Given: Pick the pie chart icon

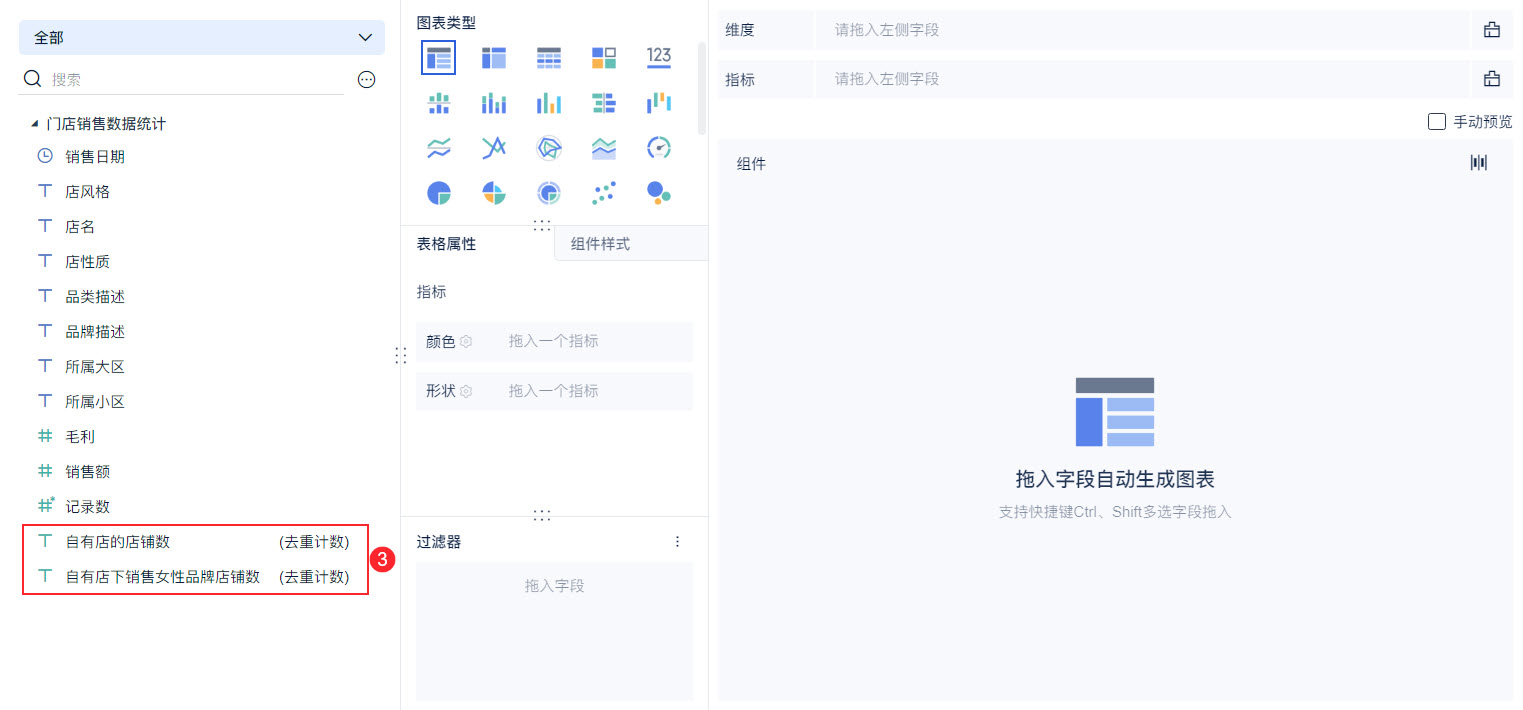Looking at the screenshot, I should point(439,193).
